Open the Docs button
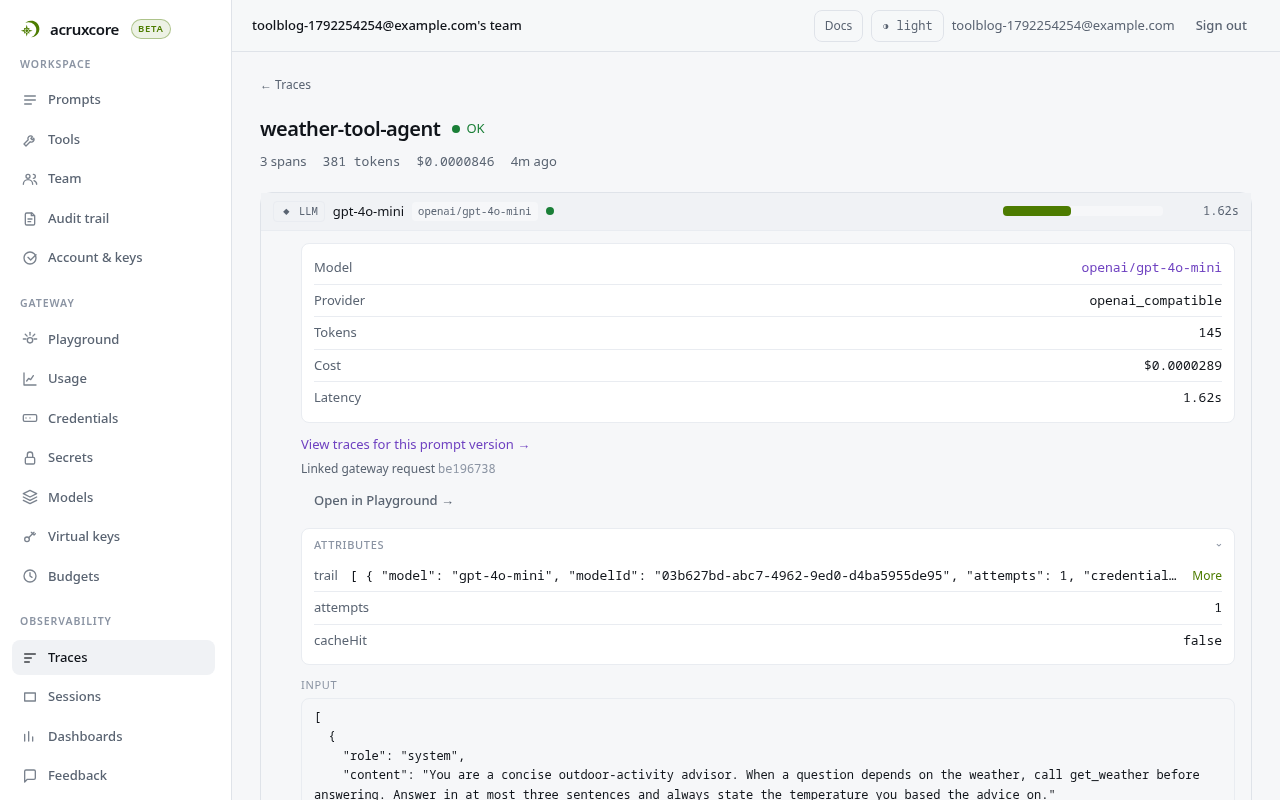Image resolution: width=1280 pixels, height=800 pixels. [x=838, y=26]
